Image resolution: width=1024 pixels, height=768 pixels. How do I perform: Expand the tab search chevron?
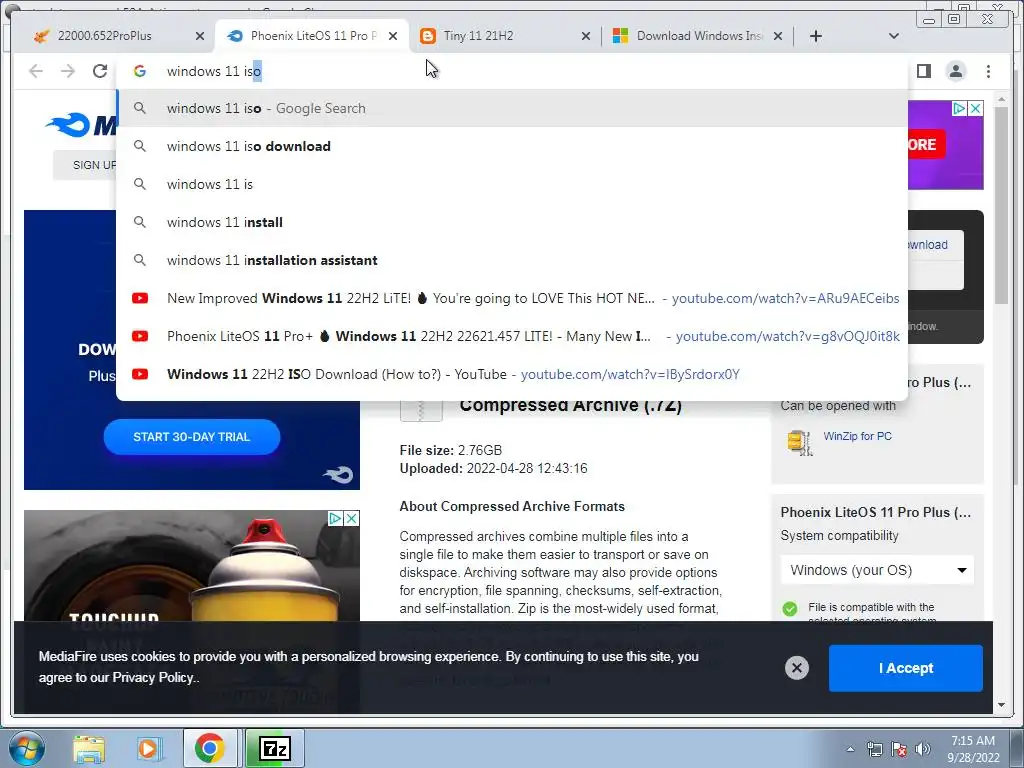coord(894,36)
